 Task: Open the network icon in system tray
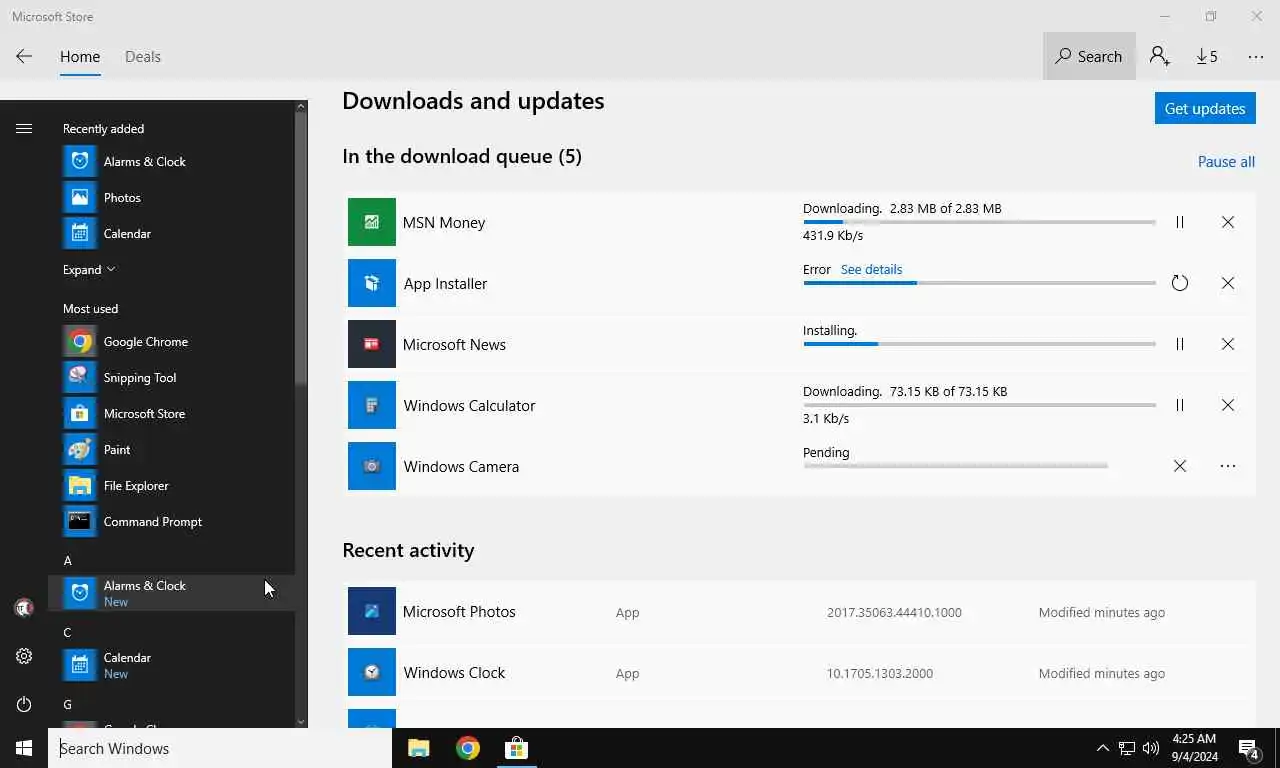pos(1127,748)
